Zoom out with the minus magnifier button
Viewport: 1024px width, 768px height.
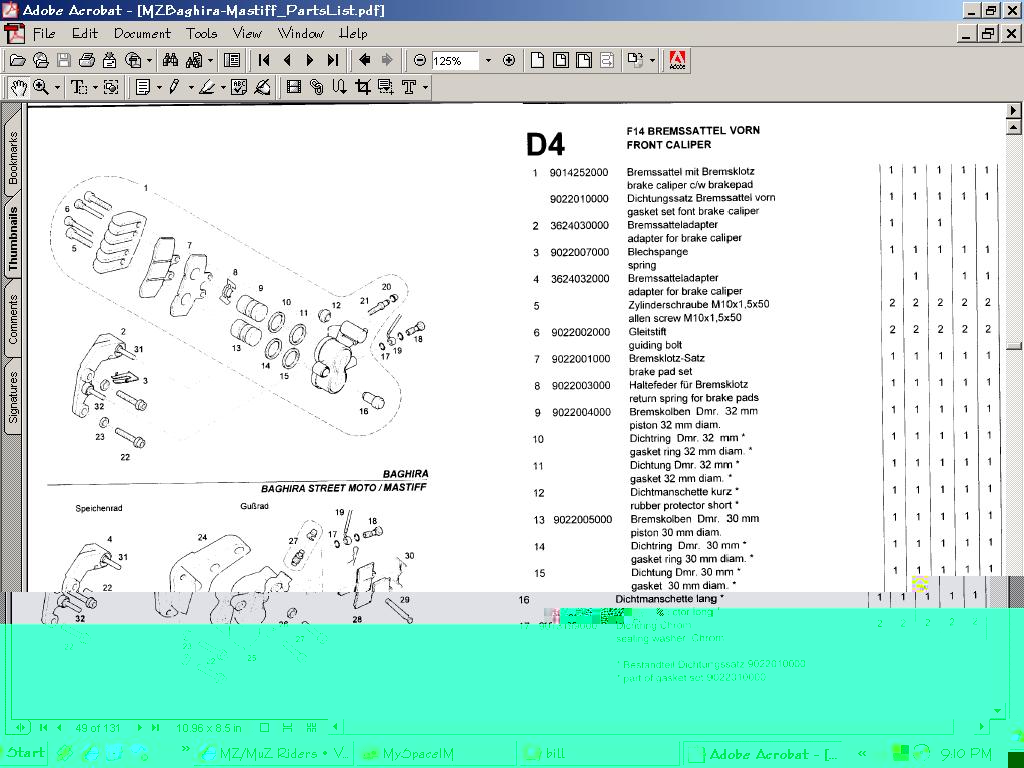click(x=420, y=61)
